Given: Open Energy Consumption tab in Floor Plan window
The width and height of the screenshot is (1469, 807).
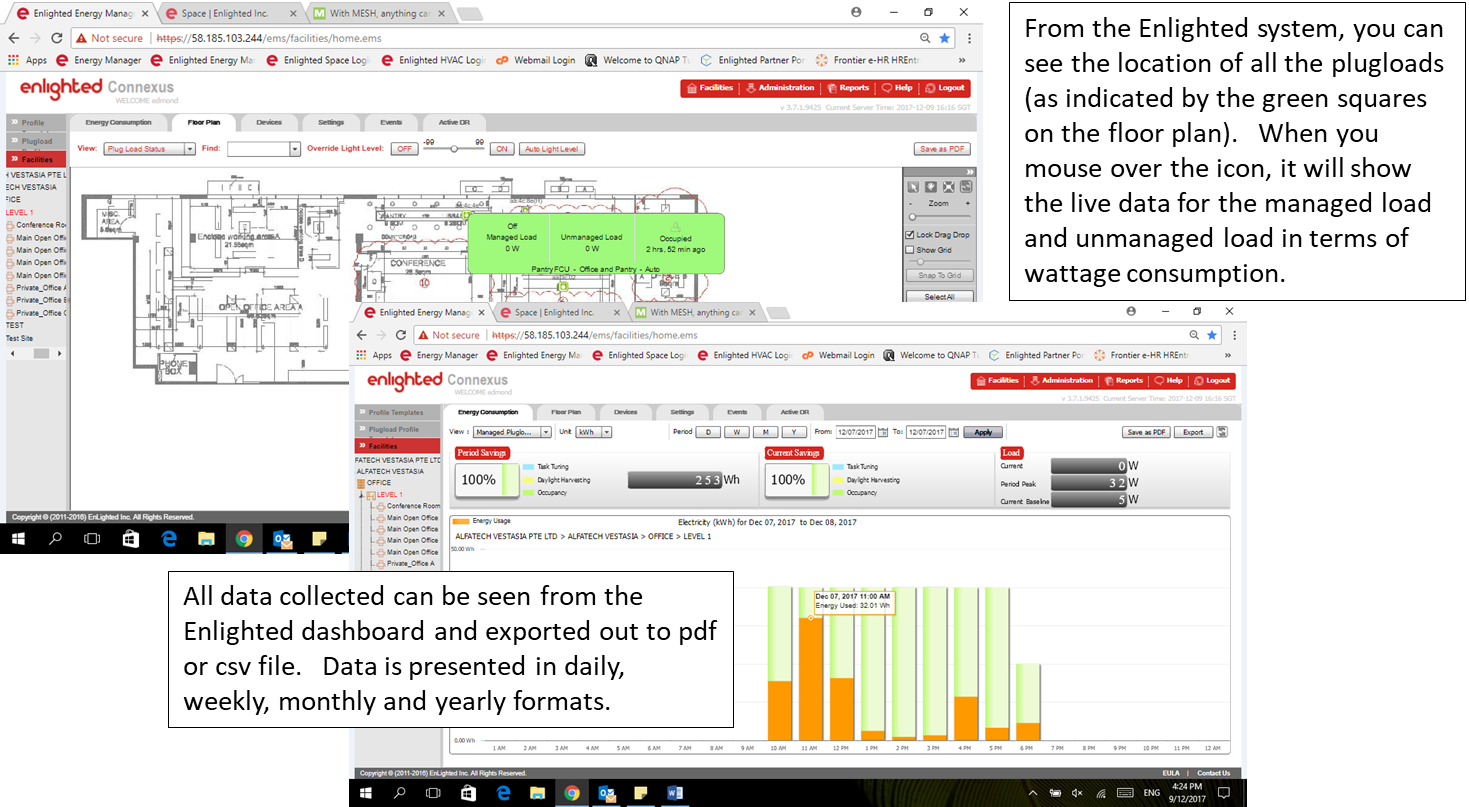Looking at the screenshot, I should pyautogui.click(x=118, y=122).
